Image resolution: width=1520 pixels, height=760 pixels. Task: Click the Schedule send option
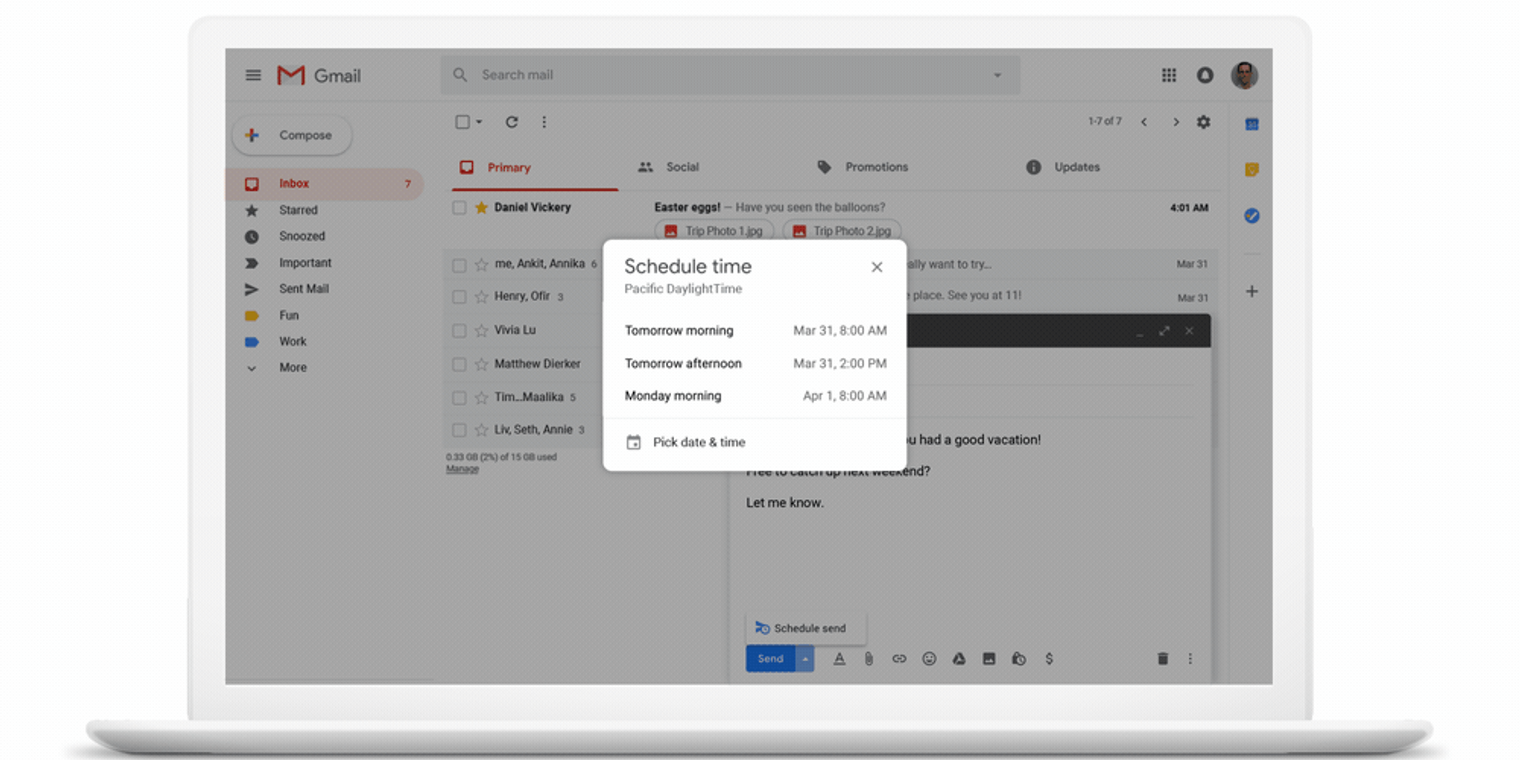[806, 628]
